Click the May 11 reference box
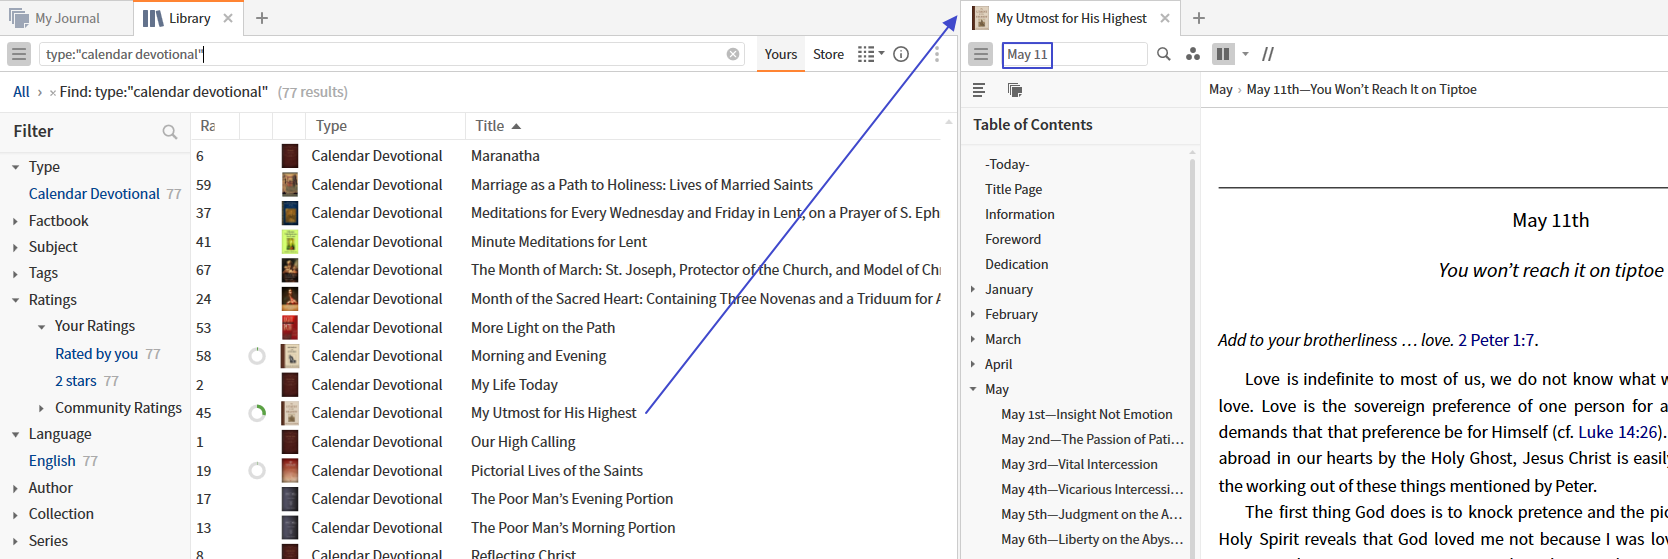The height and width of the screenshot is (559, 1668). point(1027,54)
